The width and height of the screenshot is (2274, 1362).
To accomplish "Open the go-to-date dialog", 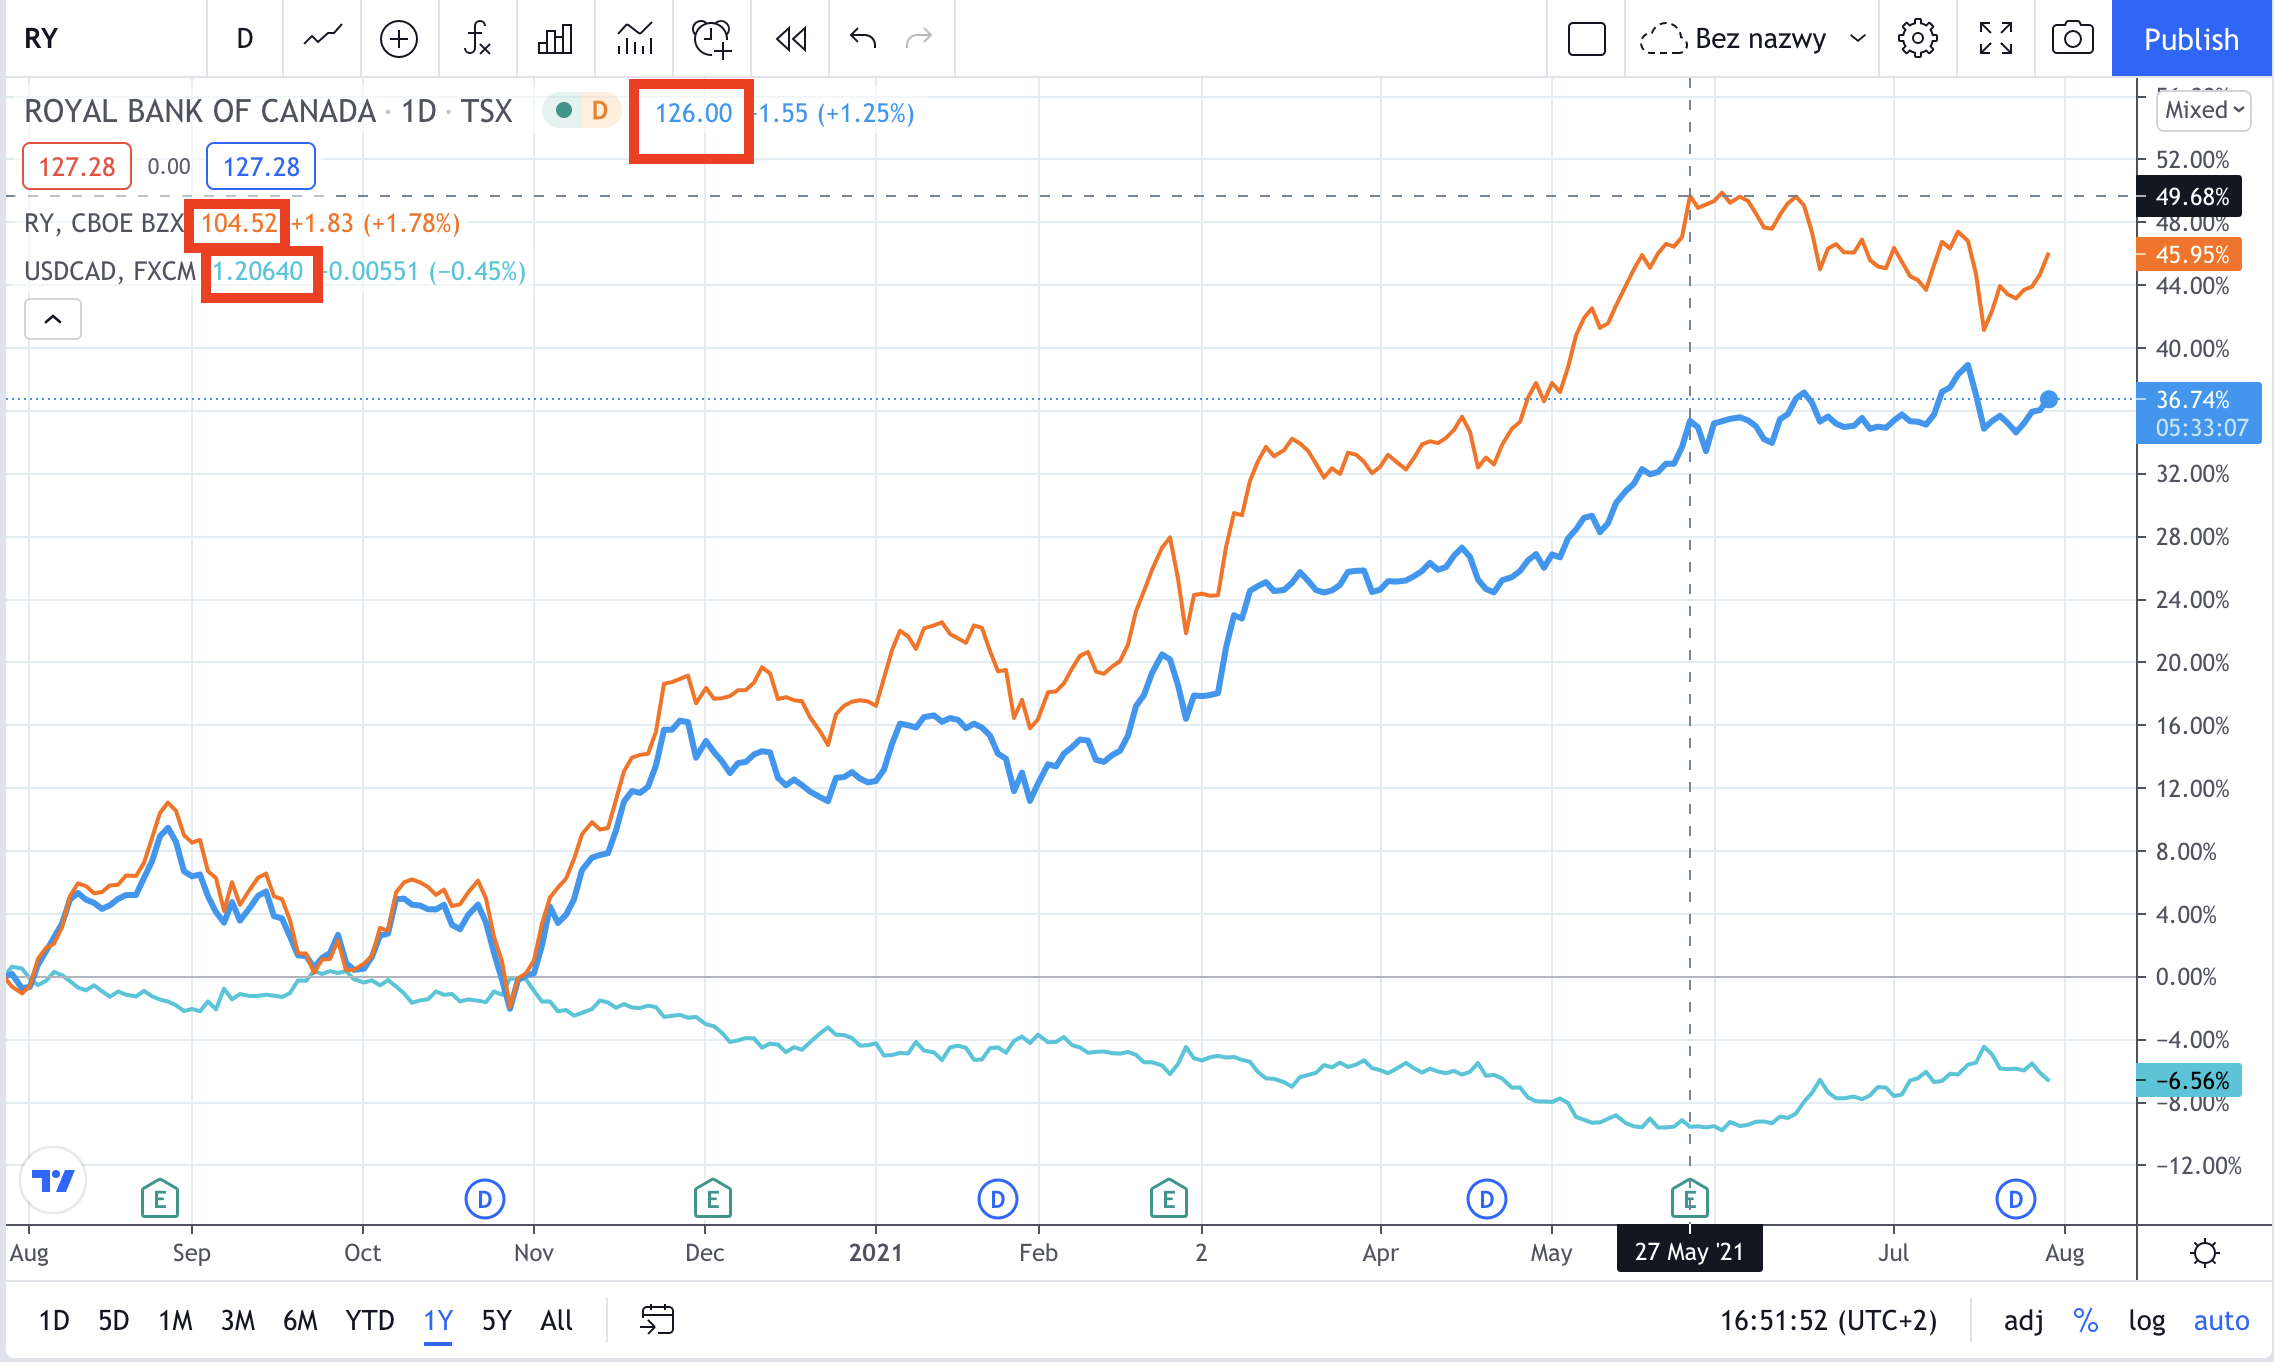I will click(657, 1320).
